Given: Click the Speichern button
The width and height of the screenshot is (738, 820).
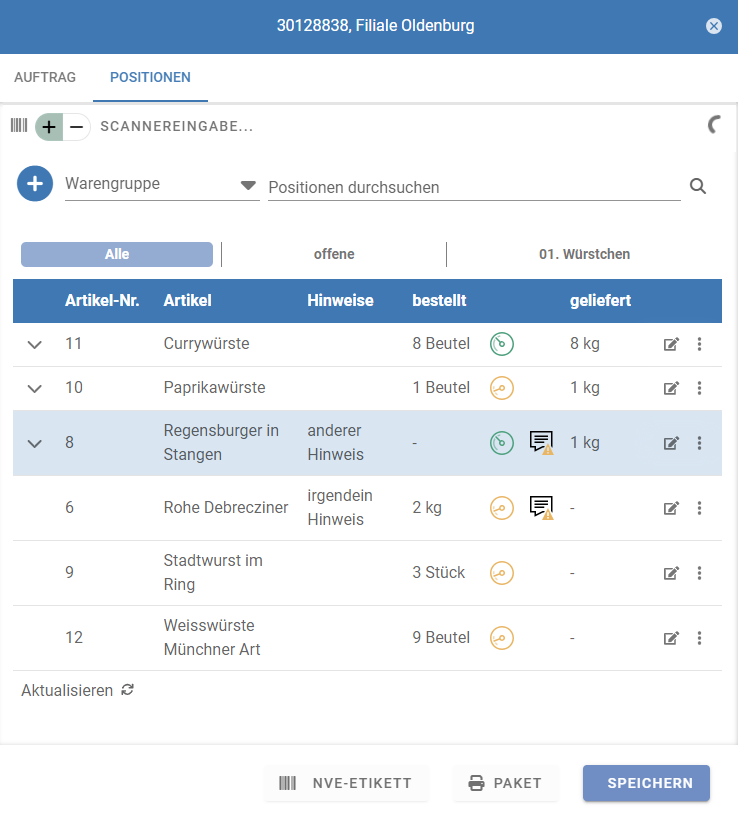Looking at the screenshot, I should [x=646, y=783].
